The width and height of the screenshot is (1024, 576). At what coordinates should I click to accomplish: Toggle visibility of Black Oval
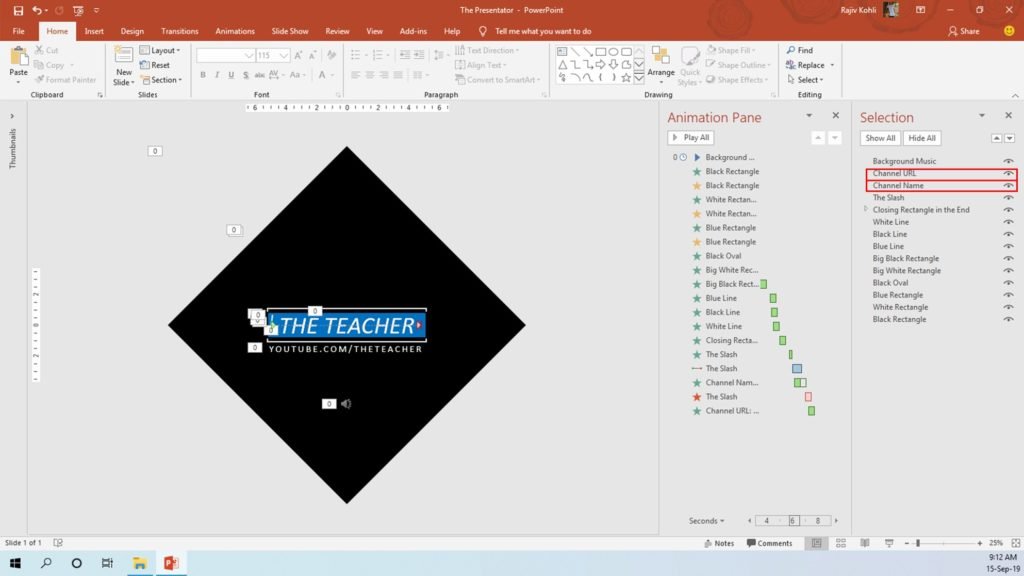pyautogui.click(x=1008, y=283)
